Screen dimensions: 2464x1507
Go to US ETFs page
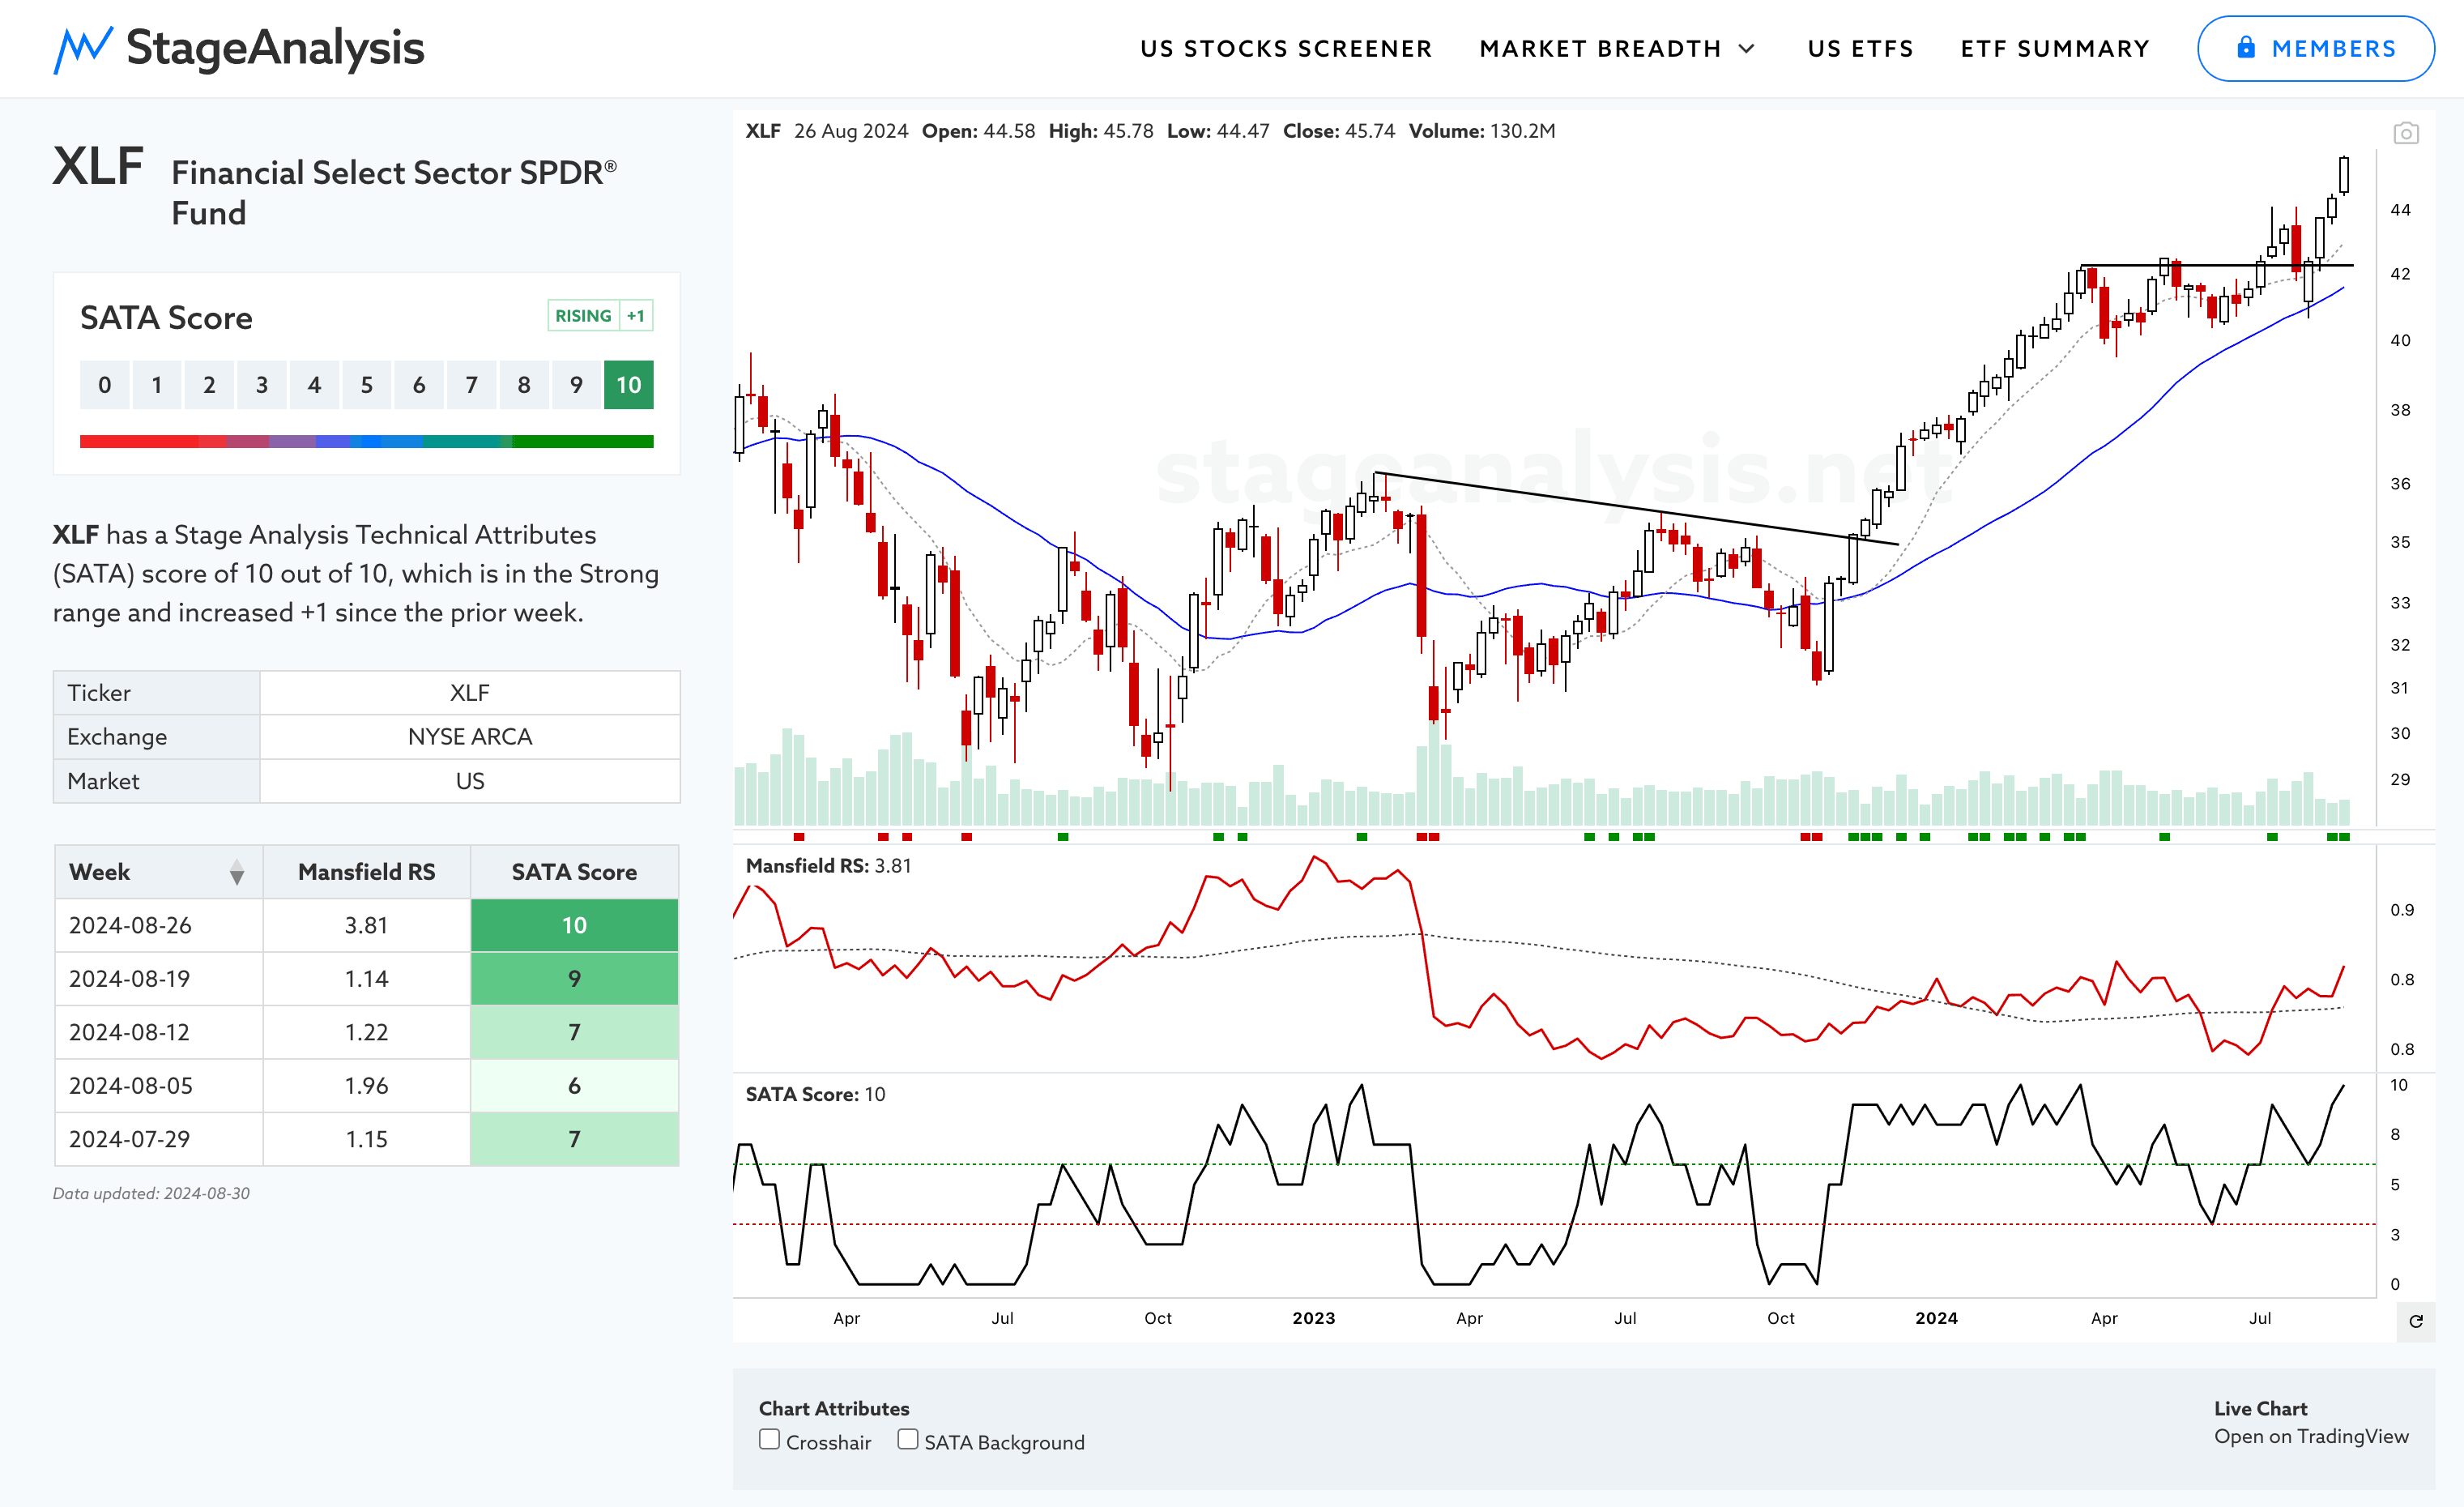[1860, 49]
